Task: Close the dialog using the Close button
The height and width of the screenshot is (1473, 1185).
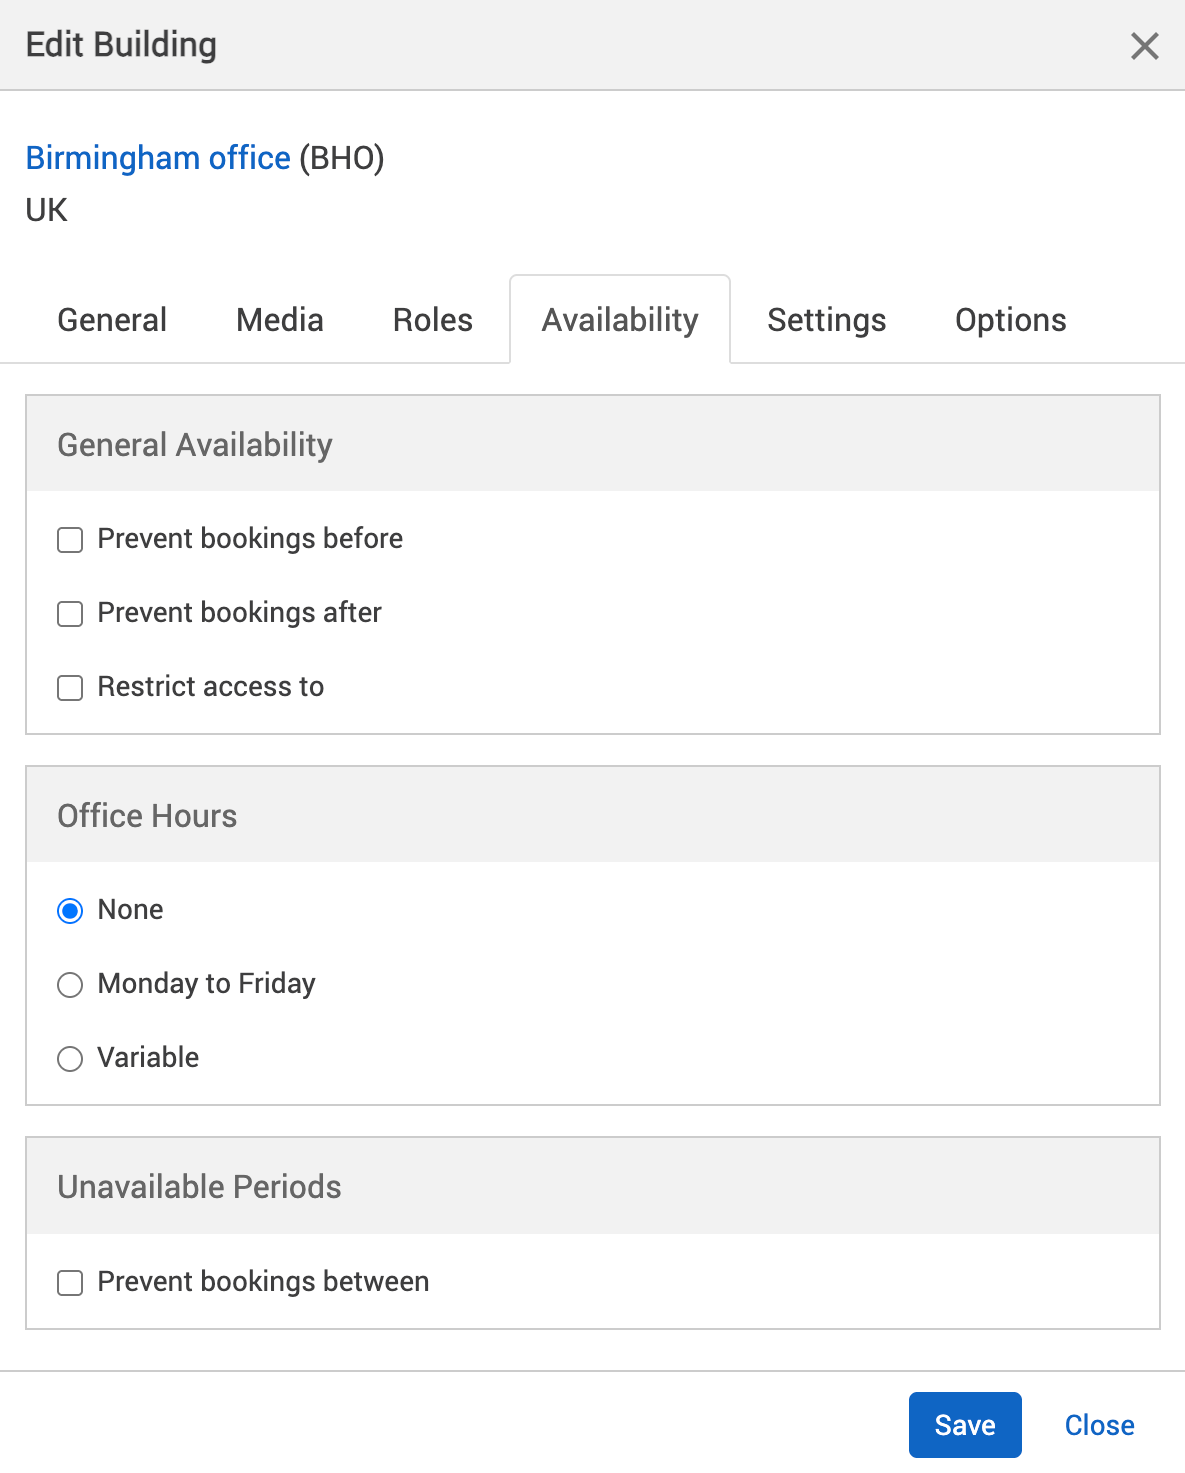Action: pos(1099,1424)
